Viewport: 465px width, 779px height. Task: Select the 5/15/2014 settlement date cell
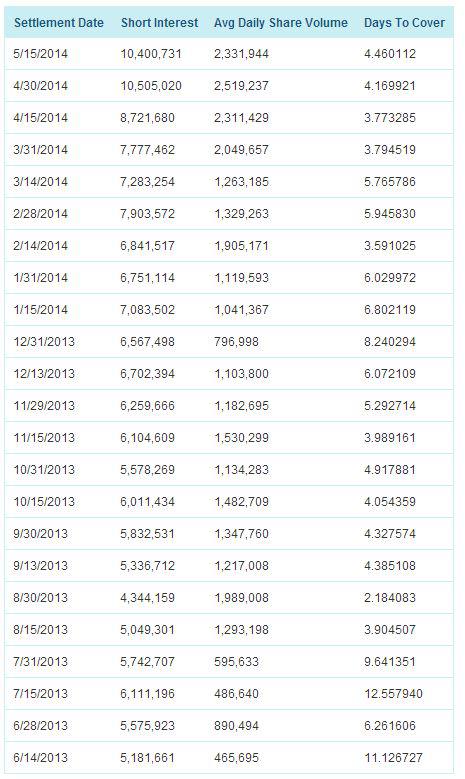coord(40,54)
